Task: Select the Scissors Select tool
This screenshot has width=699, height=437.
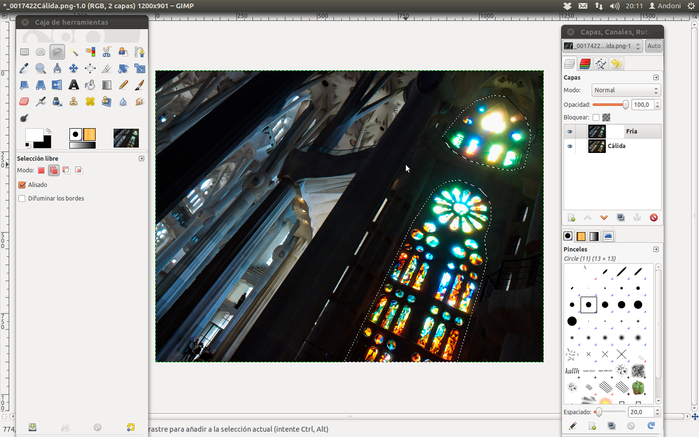Action: pos(107,52)
